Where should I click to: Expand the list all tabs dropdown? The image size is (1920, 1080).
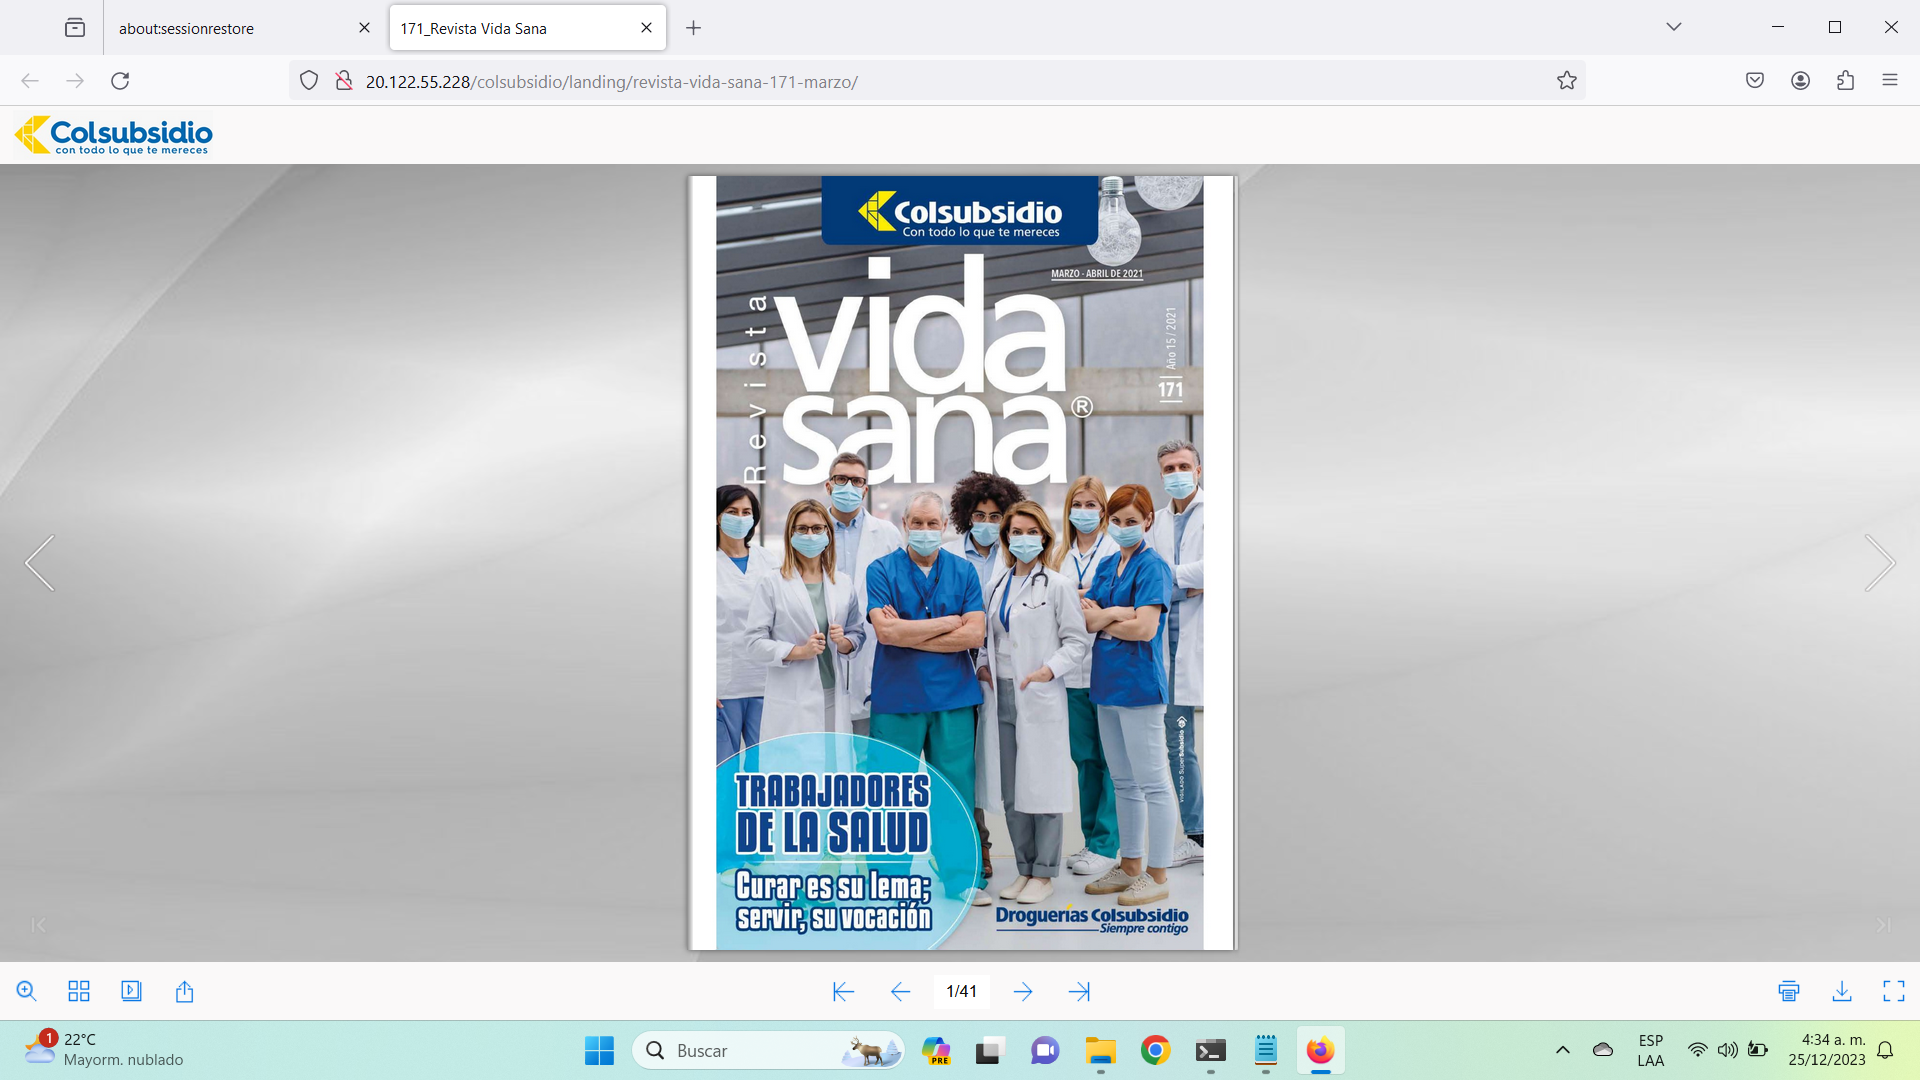1674,27
